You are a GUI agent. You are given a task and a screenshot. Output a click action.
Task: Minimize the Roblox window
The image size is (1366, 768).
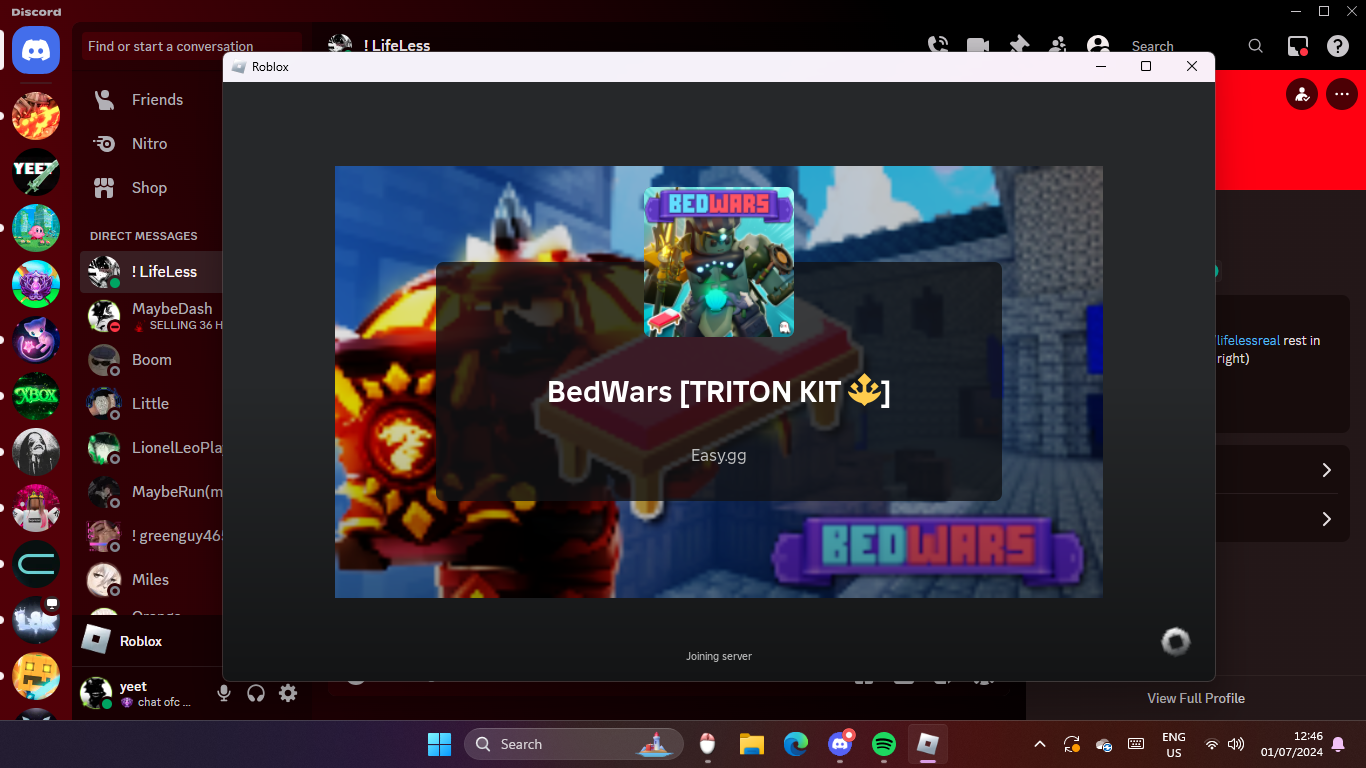[x=1100, y=67]
